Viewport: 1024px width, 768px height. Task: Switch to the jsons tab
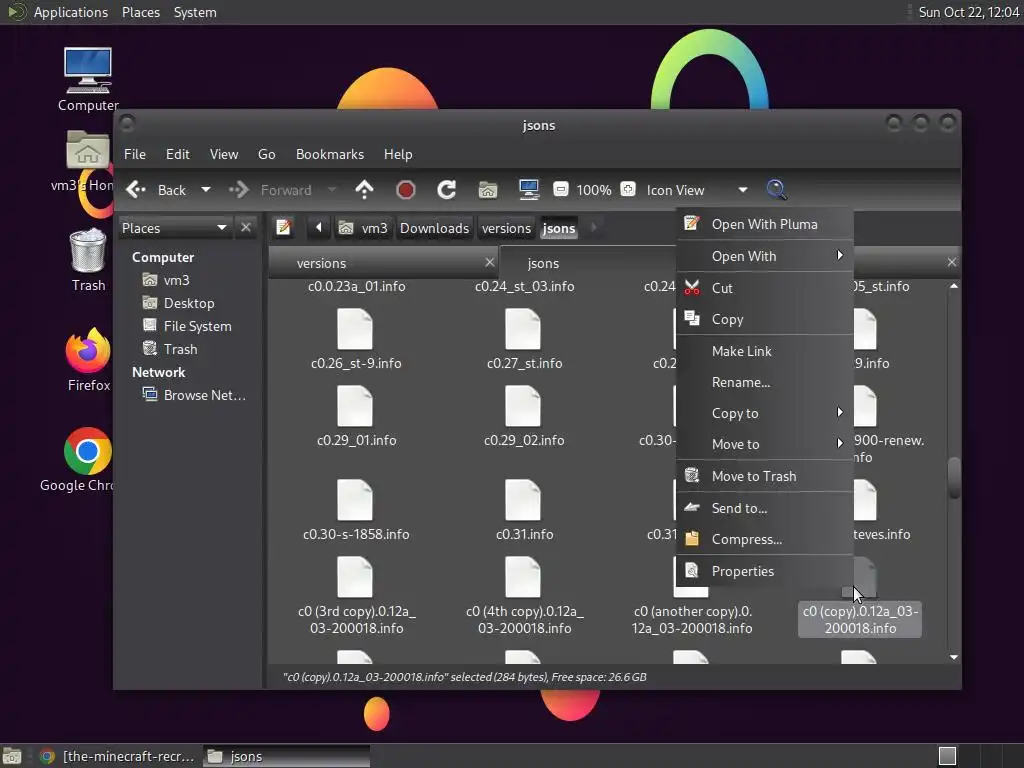[x=543, y=263]
